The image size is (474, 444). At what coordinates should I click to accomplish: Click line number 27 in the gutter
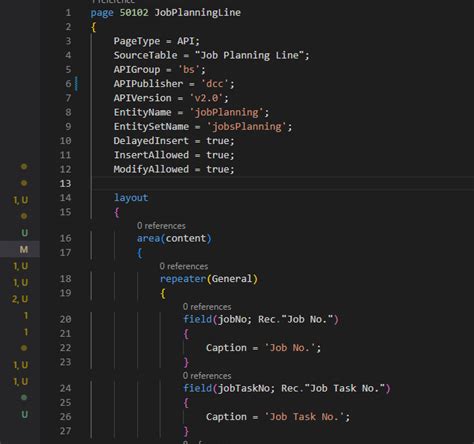(x=65, y=431)
